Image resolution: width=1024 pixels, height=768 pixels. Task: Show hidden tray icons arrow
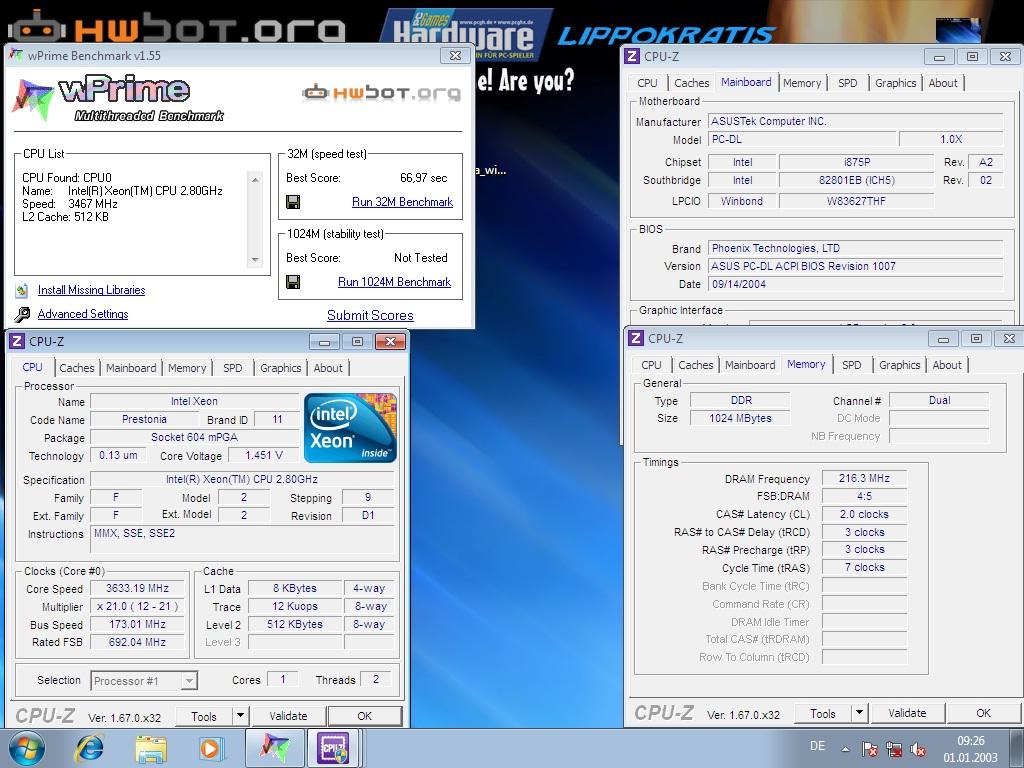(845, 749)
